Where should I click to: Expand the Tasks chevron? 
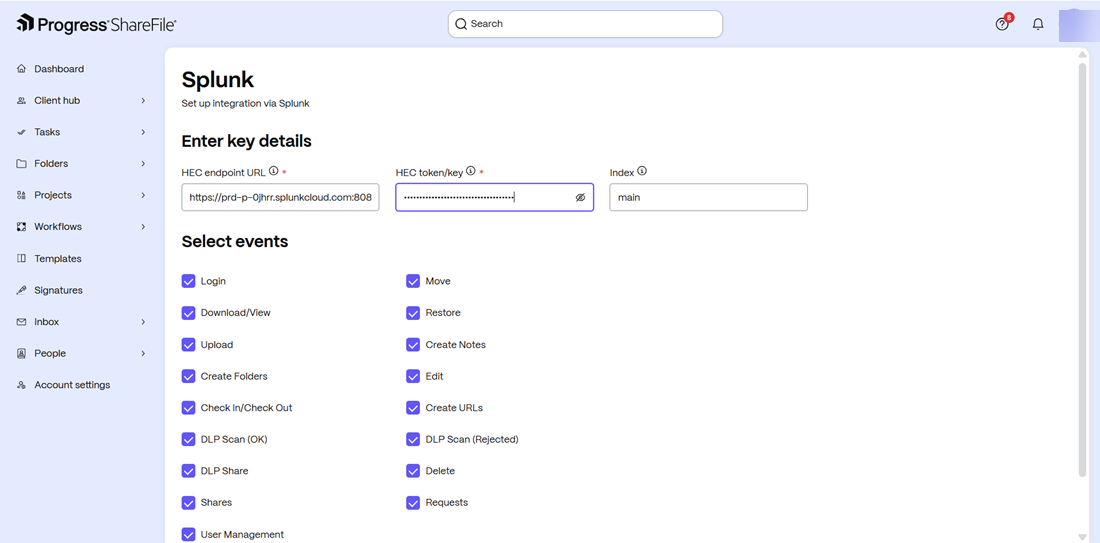pyautogui.click(x=143, y=132)
